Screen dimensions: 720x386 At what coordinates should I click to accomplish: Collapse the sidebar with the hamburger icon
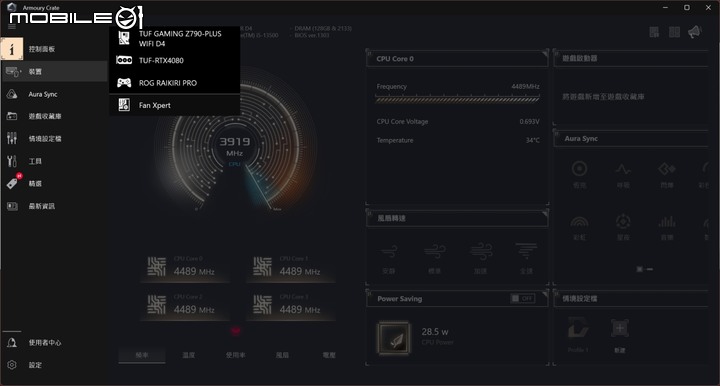pyautogui.click(x=12, y=27)
